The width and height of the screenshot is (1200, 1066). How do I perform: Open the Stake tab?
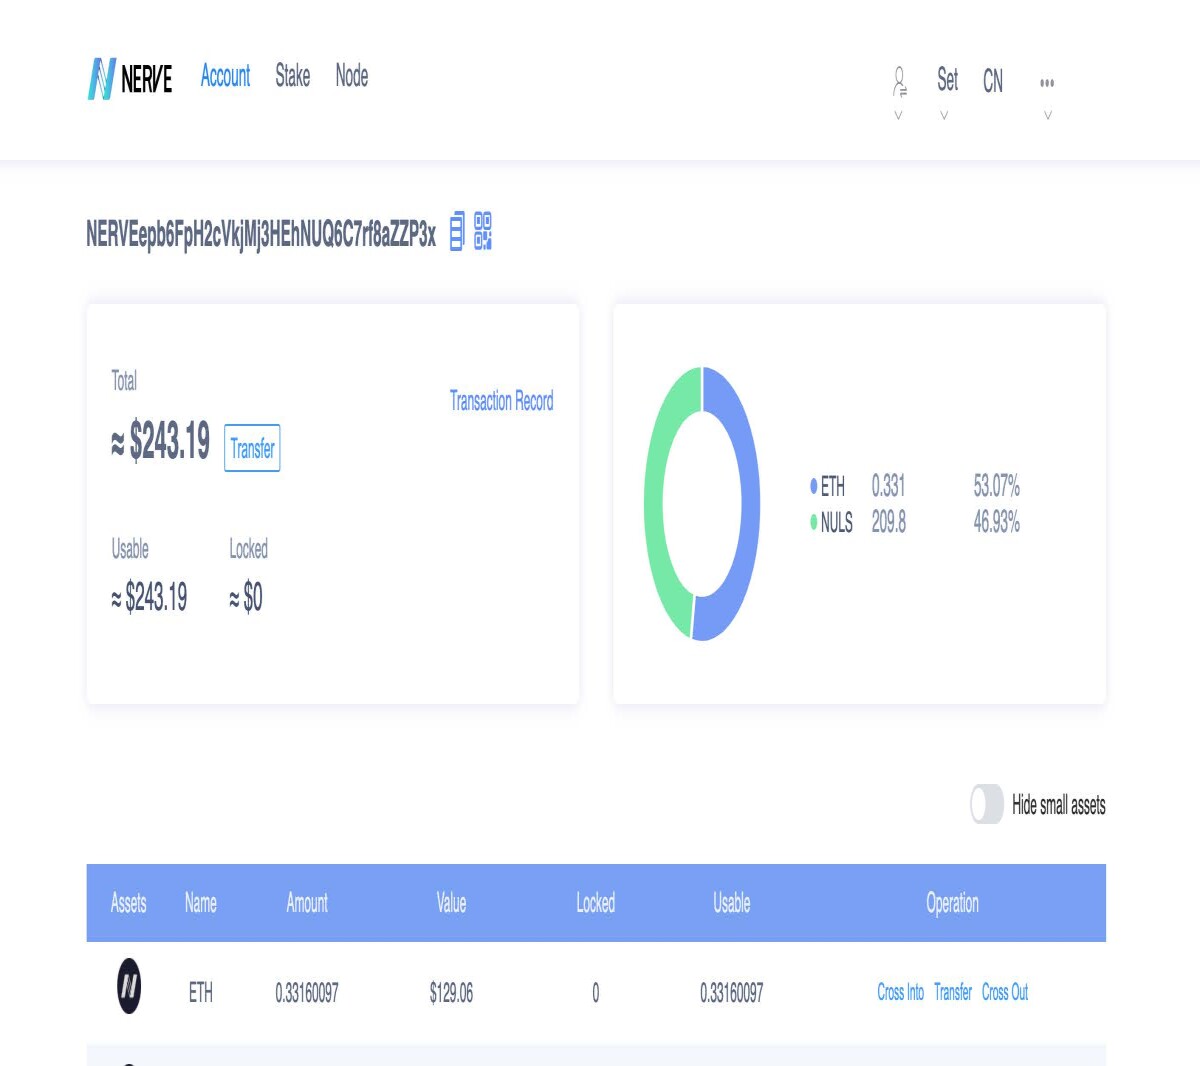(x=293, y=76)
